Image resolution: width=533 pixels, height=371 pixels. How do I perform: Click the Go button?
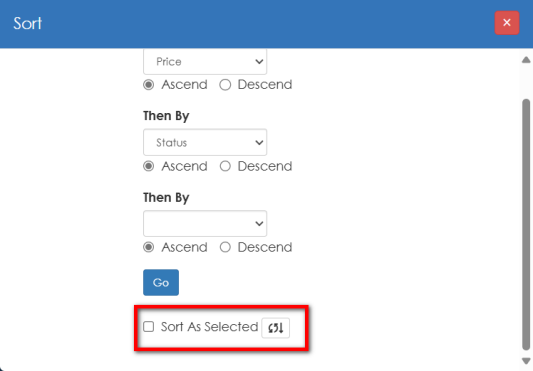point(161,283)
